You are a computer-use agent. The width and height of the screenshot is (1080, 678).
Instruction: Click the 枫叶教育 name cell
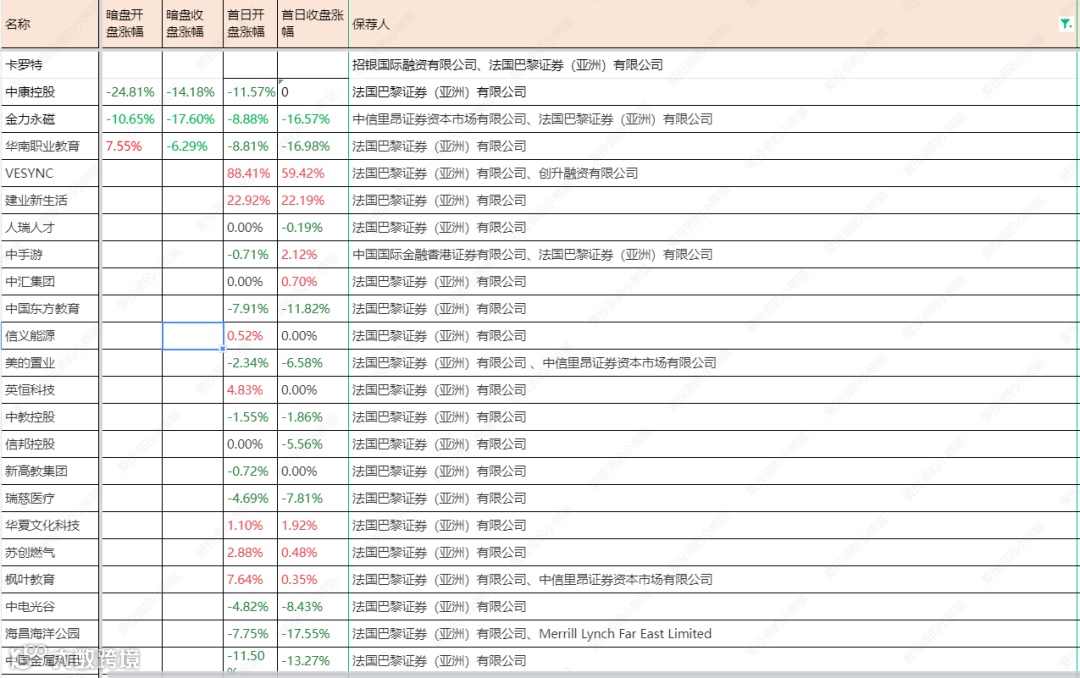[x=50, y=579]
